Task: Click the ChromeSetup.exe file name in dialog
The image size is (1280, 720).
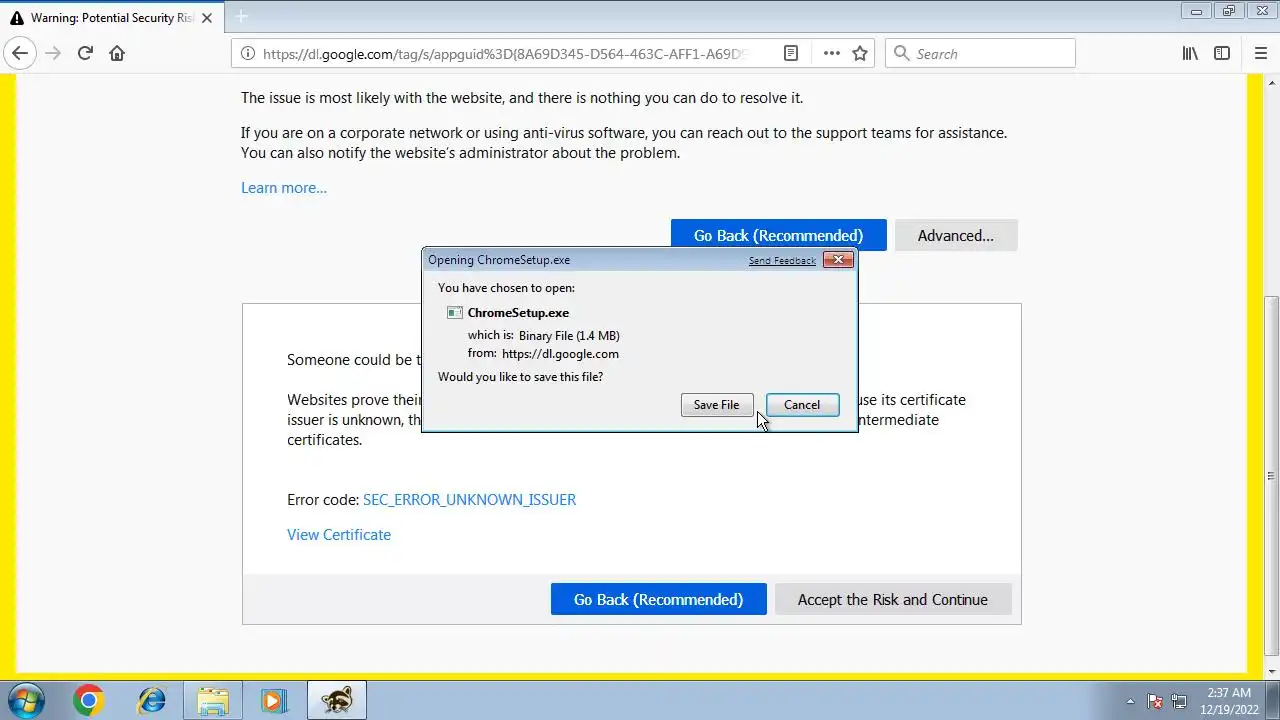Action: point(518,313)
